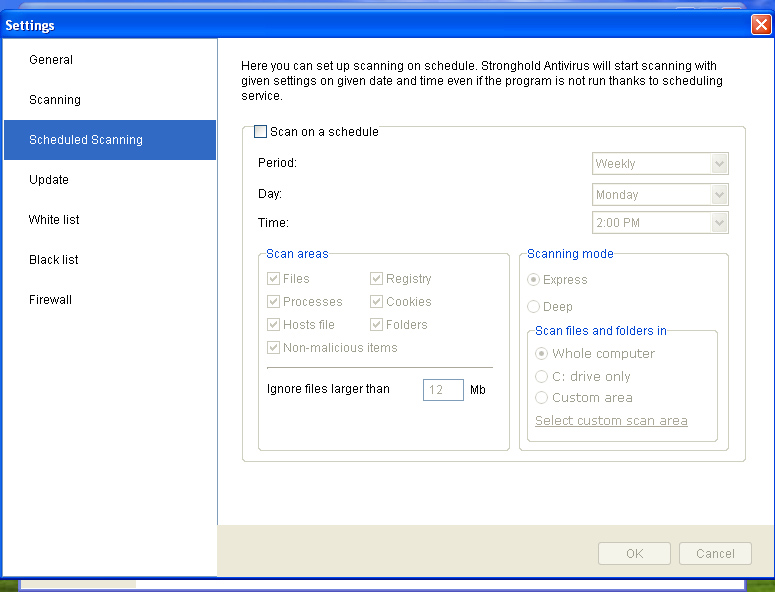
Task: Choose the C: drive only option
Action: point(542,377)
